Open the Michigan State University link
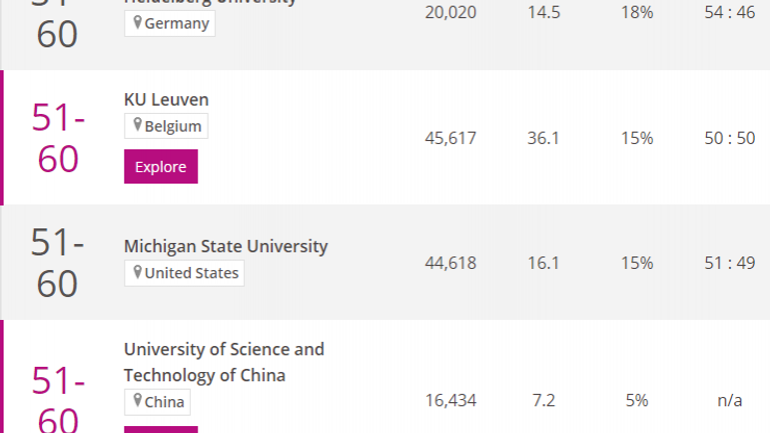Screen dimensions: 770x433 click(x=225, y=246)
